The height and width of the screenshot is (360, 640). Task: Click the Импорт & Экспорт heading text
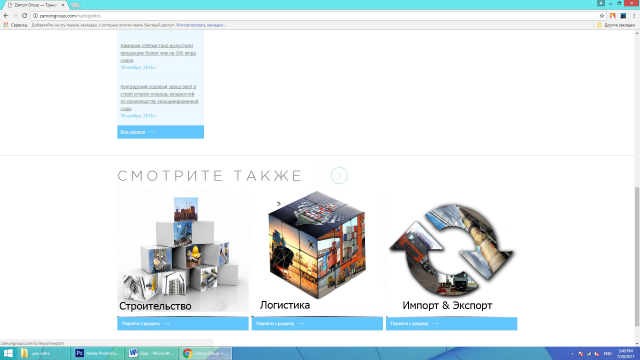(x=447, y=305)
